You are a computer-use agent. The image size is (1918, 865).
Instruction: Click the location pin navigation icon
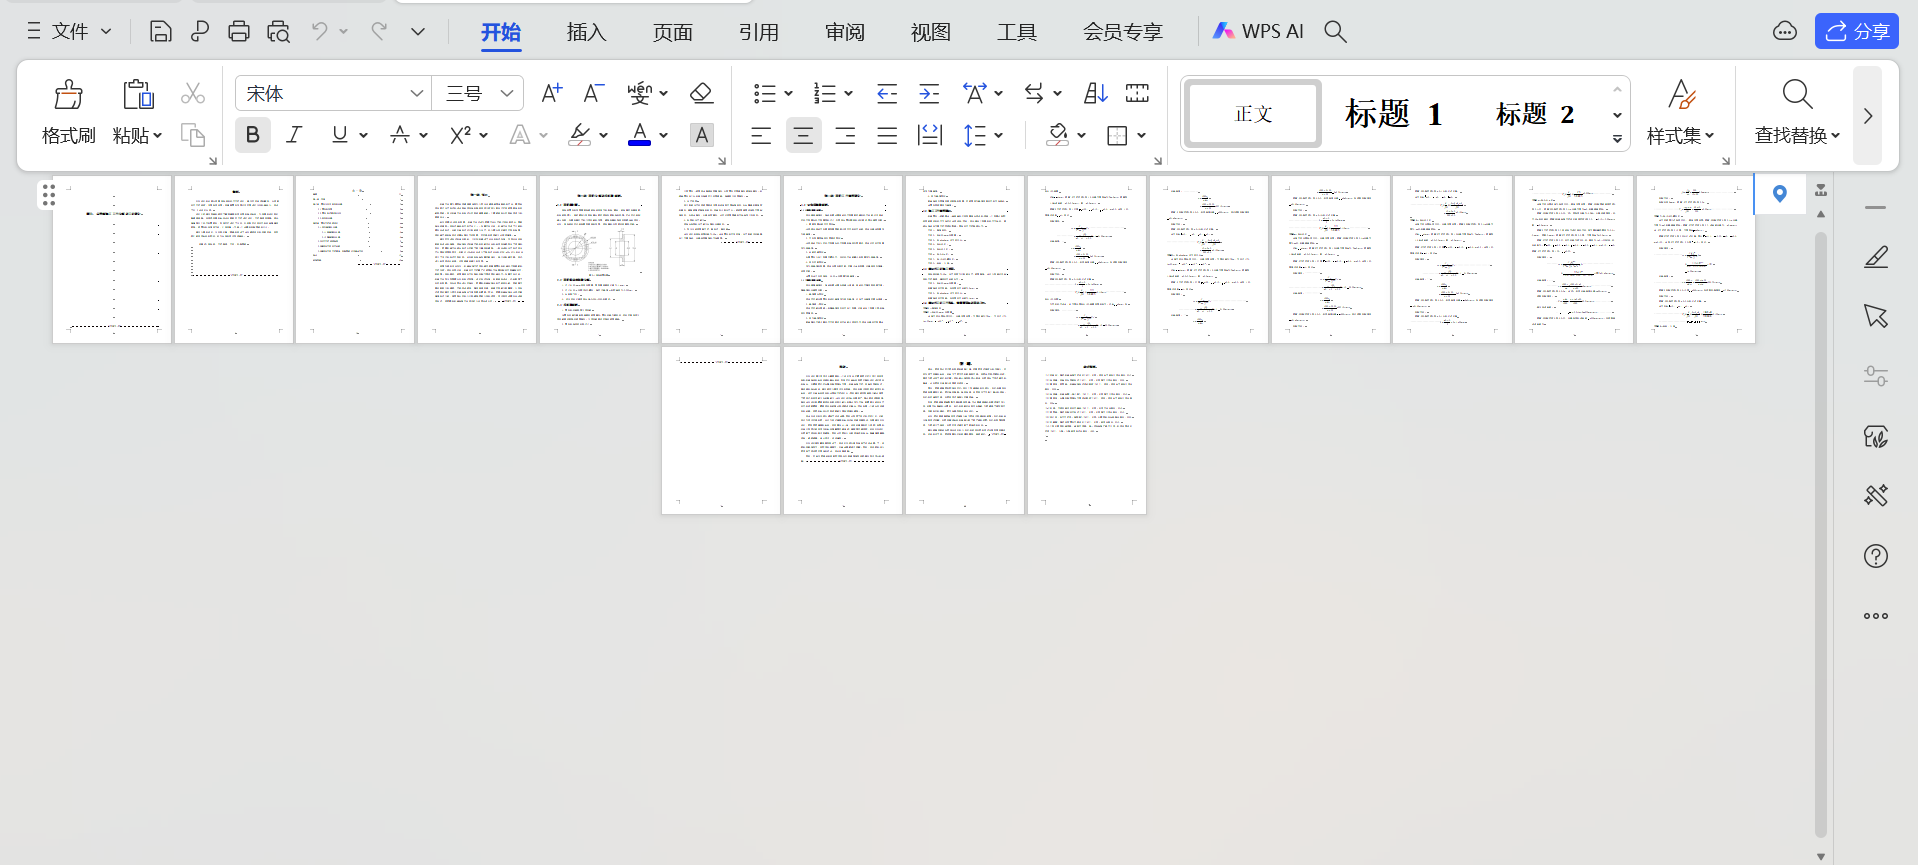[x=1780, y=194]
